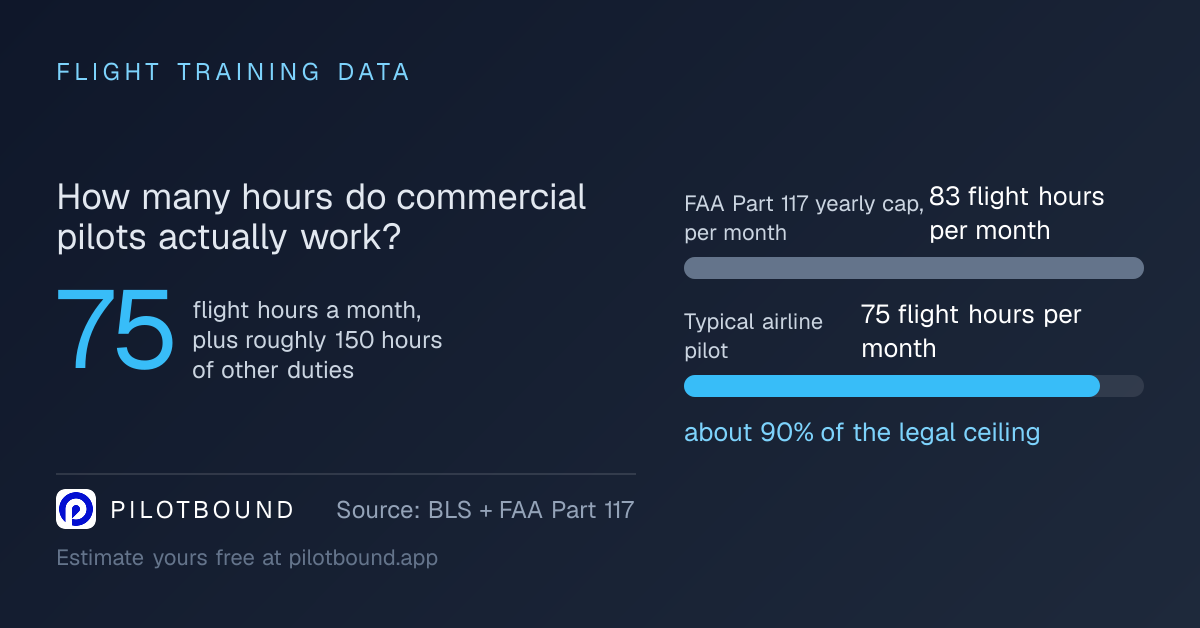This screenshot has width=1200, height=628.
Task: Click the phrase 'of other duties'
Action: (273, 370)
